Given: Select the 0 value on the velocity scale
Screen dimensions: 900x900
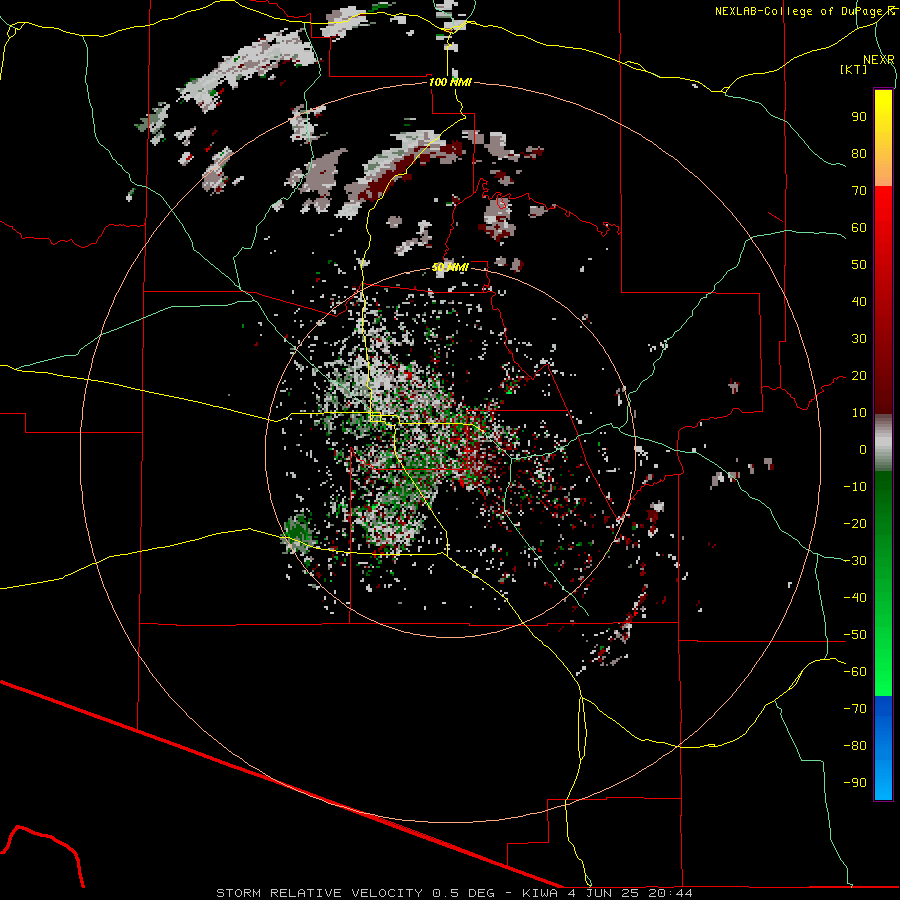Looking at the screenshot, I should click(863, 449).
